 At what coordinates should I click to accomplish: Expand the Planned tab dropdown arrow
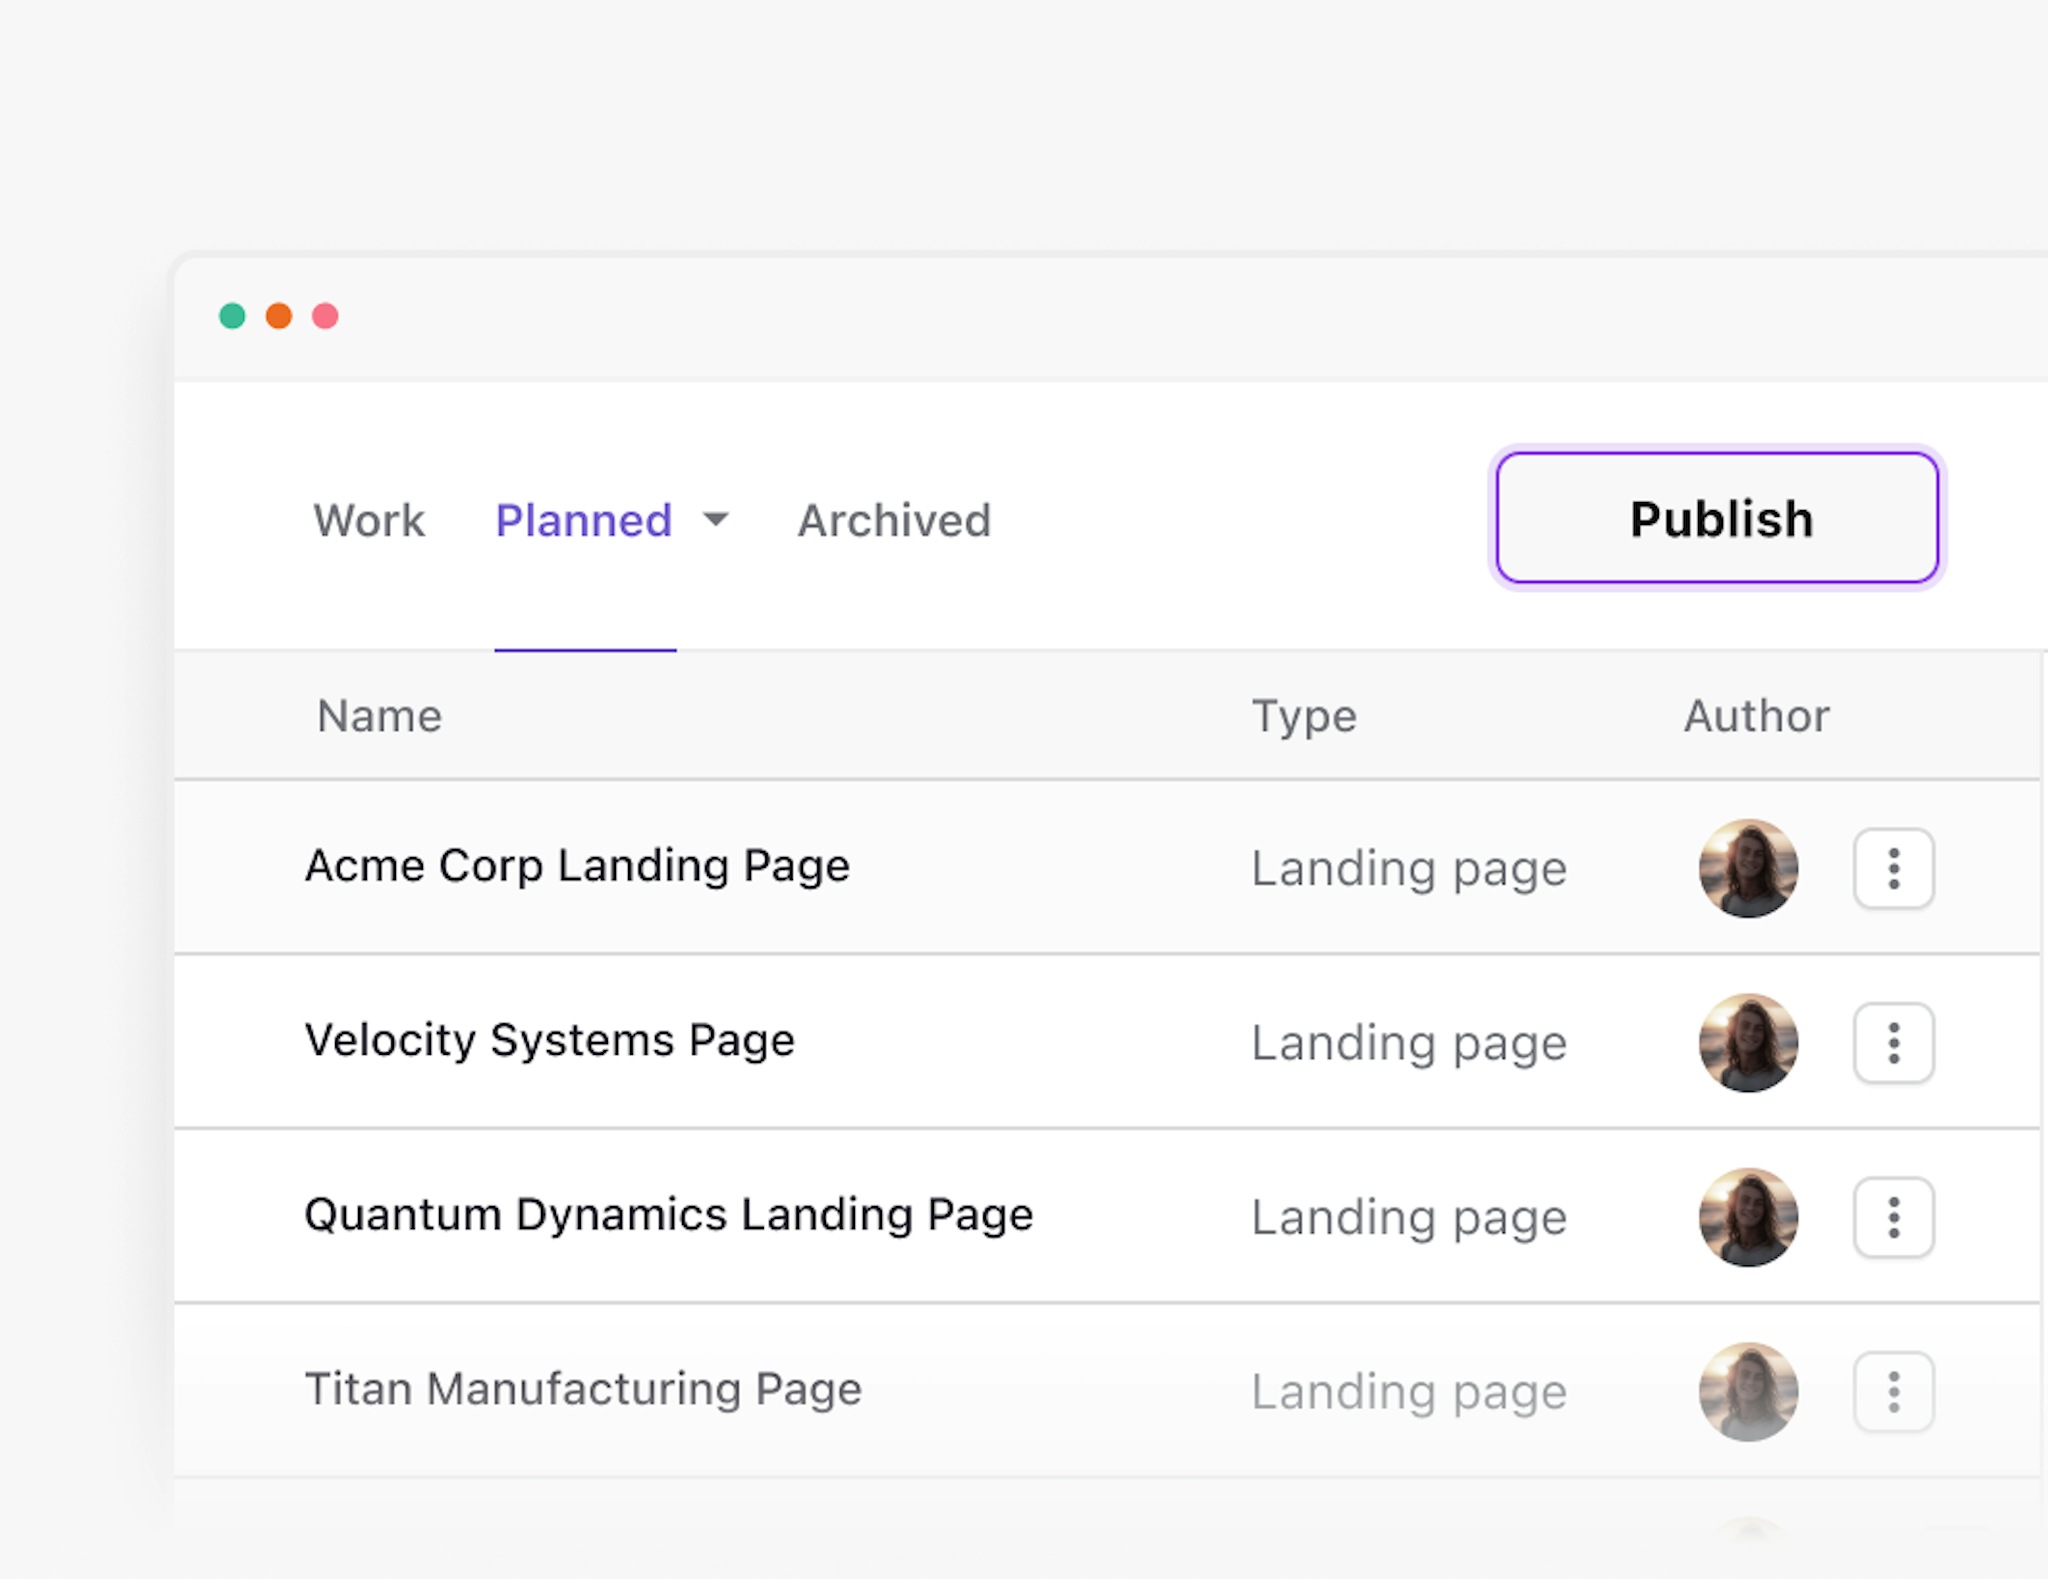(x=716, y=519)
